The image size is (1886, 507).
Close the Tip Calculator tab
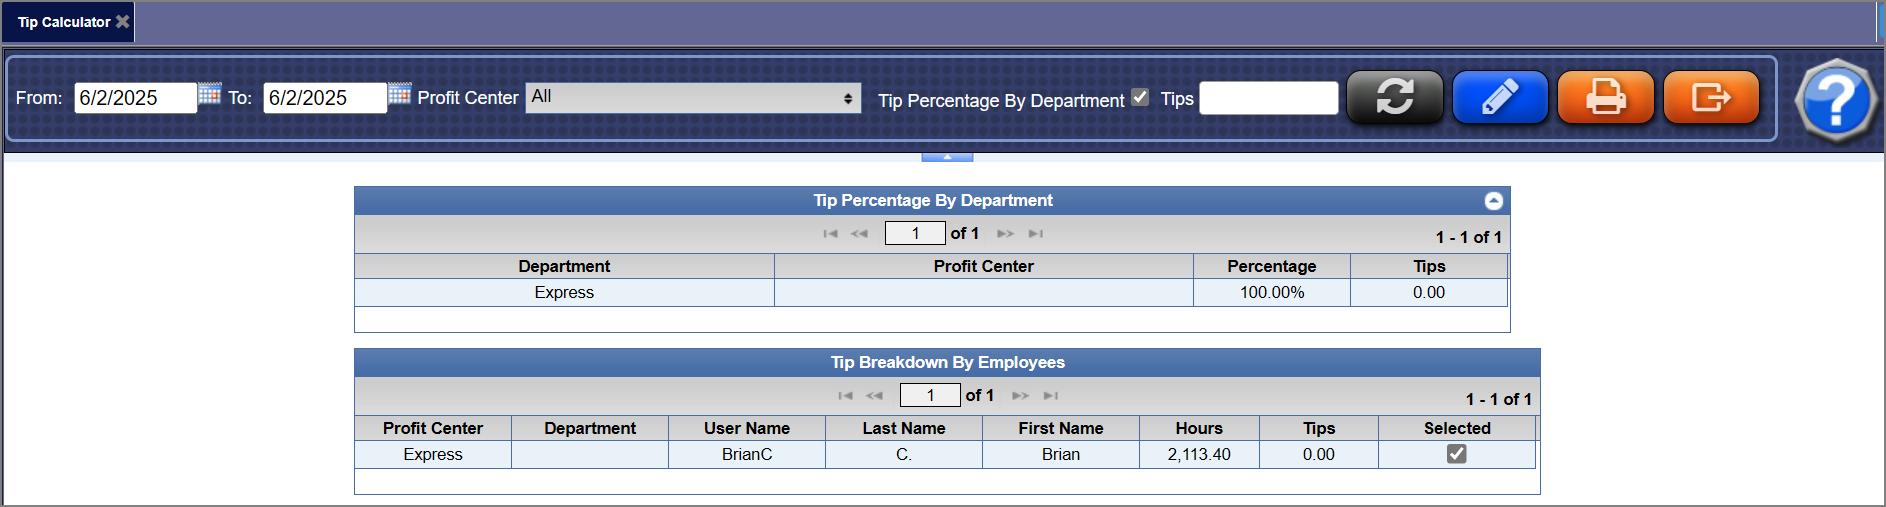pos(123,21)
